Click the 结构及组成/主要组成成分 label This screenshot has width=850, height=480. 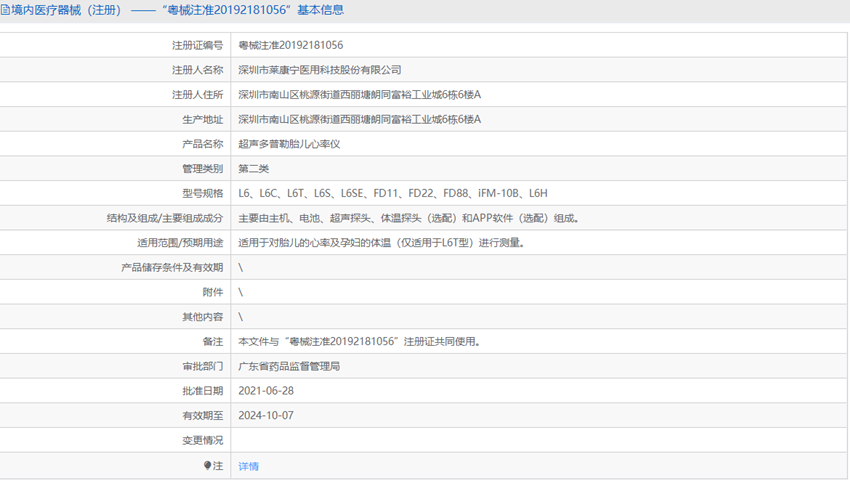[165, 218]
